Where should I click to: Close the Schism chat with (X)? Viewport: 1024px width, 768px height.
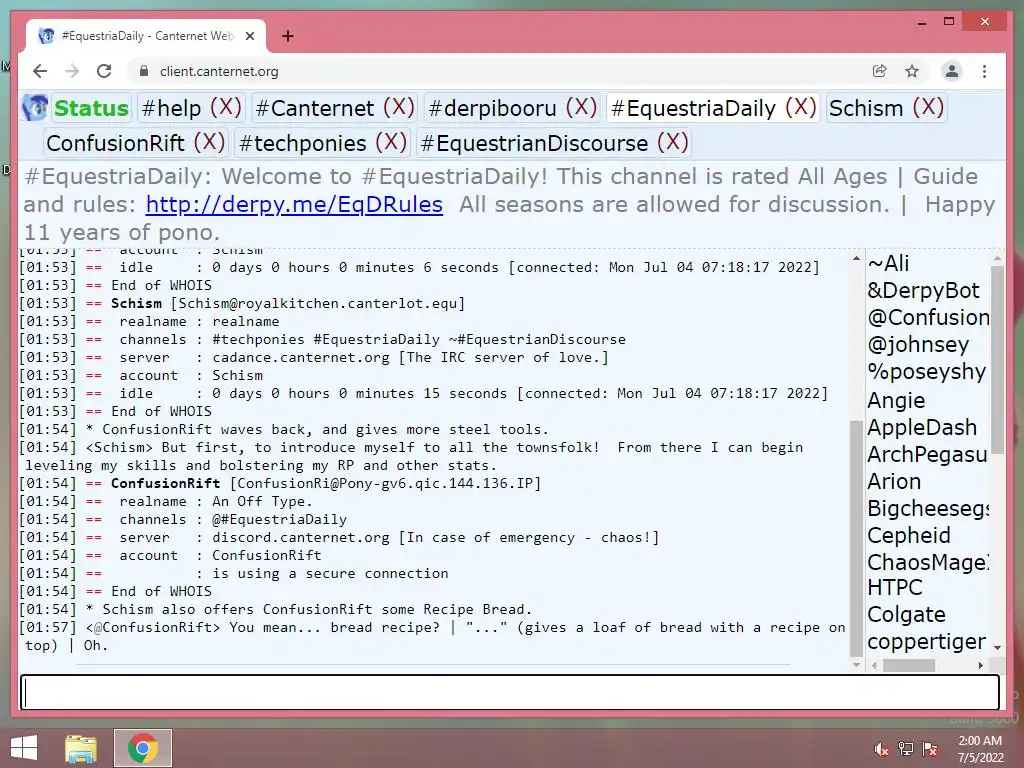[928, 107]
